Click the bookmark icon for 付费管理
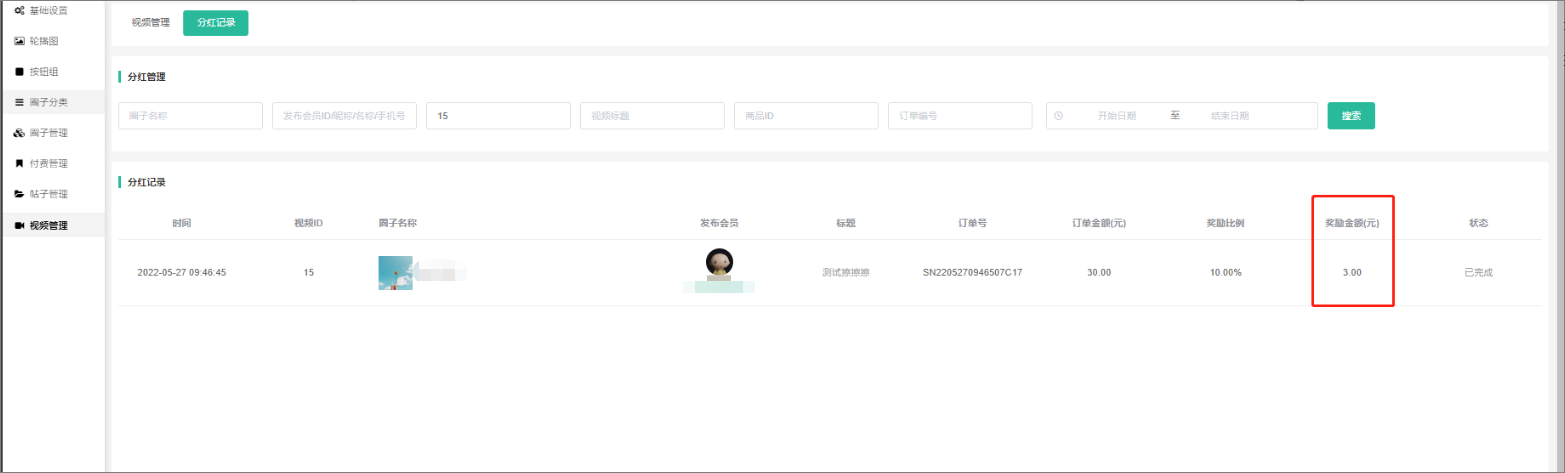Image resolution: width=1565 pixels, height=473 pixels. 19,163
